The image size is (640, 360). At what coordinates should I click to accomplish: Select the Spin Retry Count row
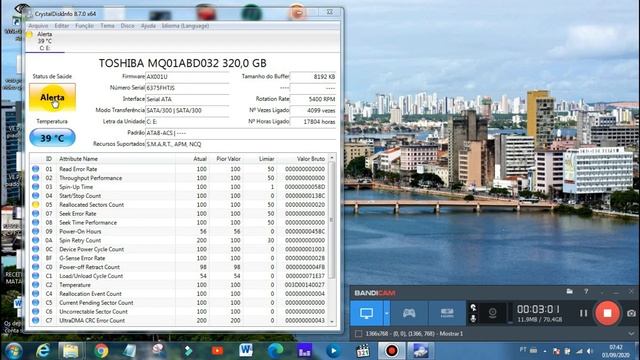(179, 240)
